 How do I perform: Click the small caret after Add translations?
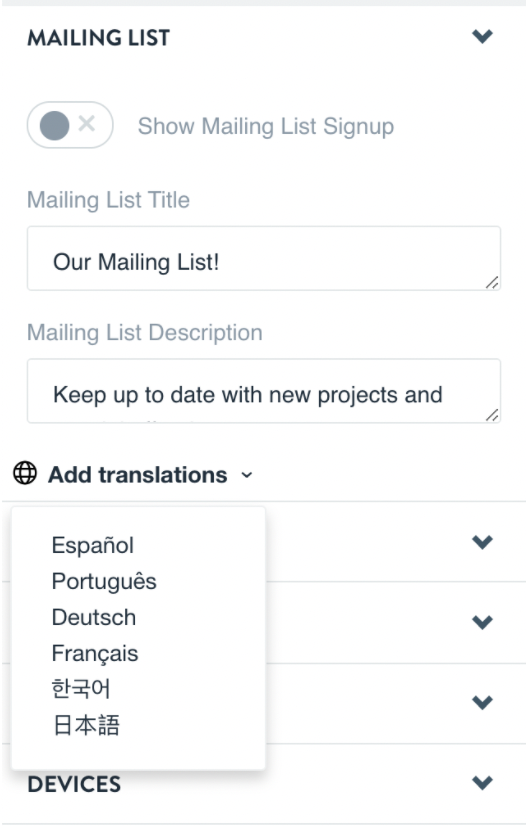click(246, 475)
